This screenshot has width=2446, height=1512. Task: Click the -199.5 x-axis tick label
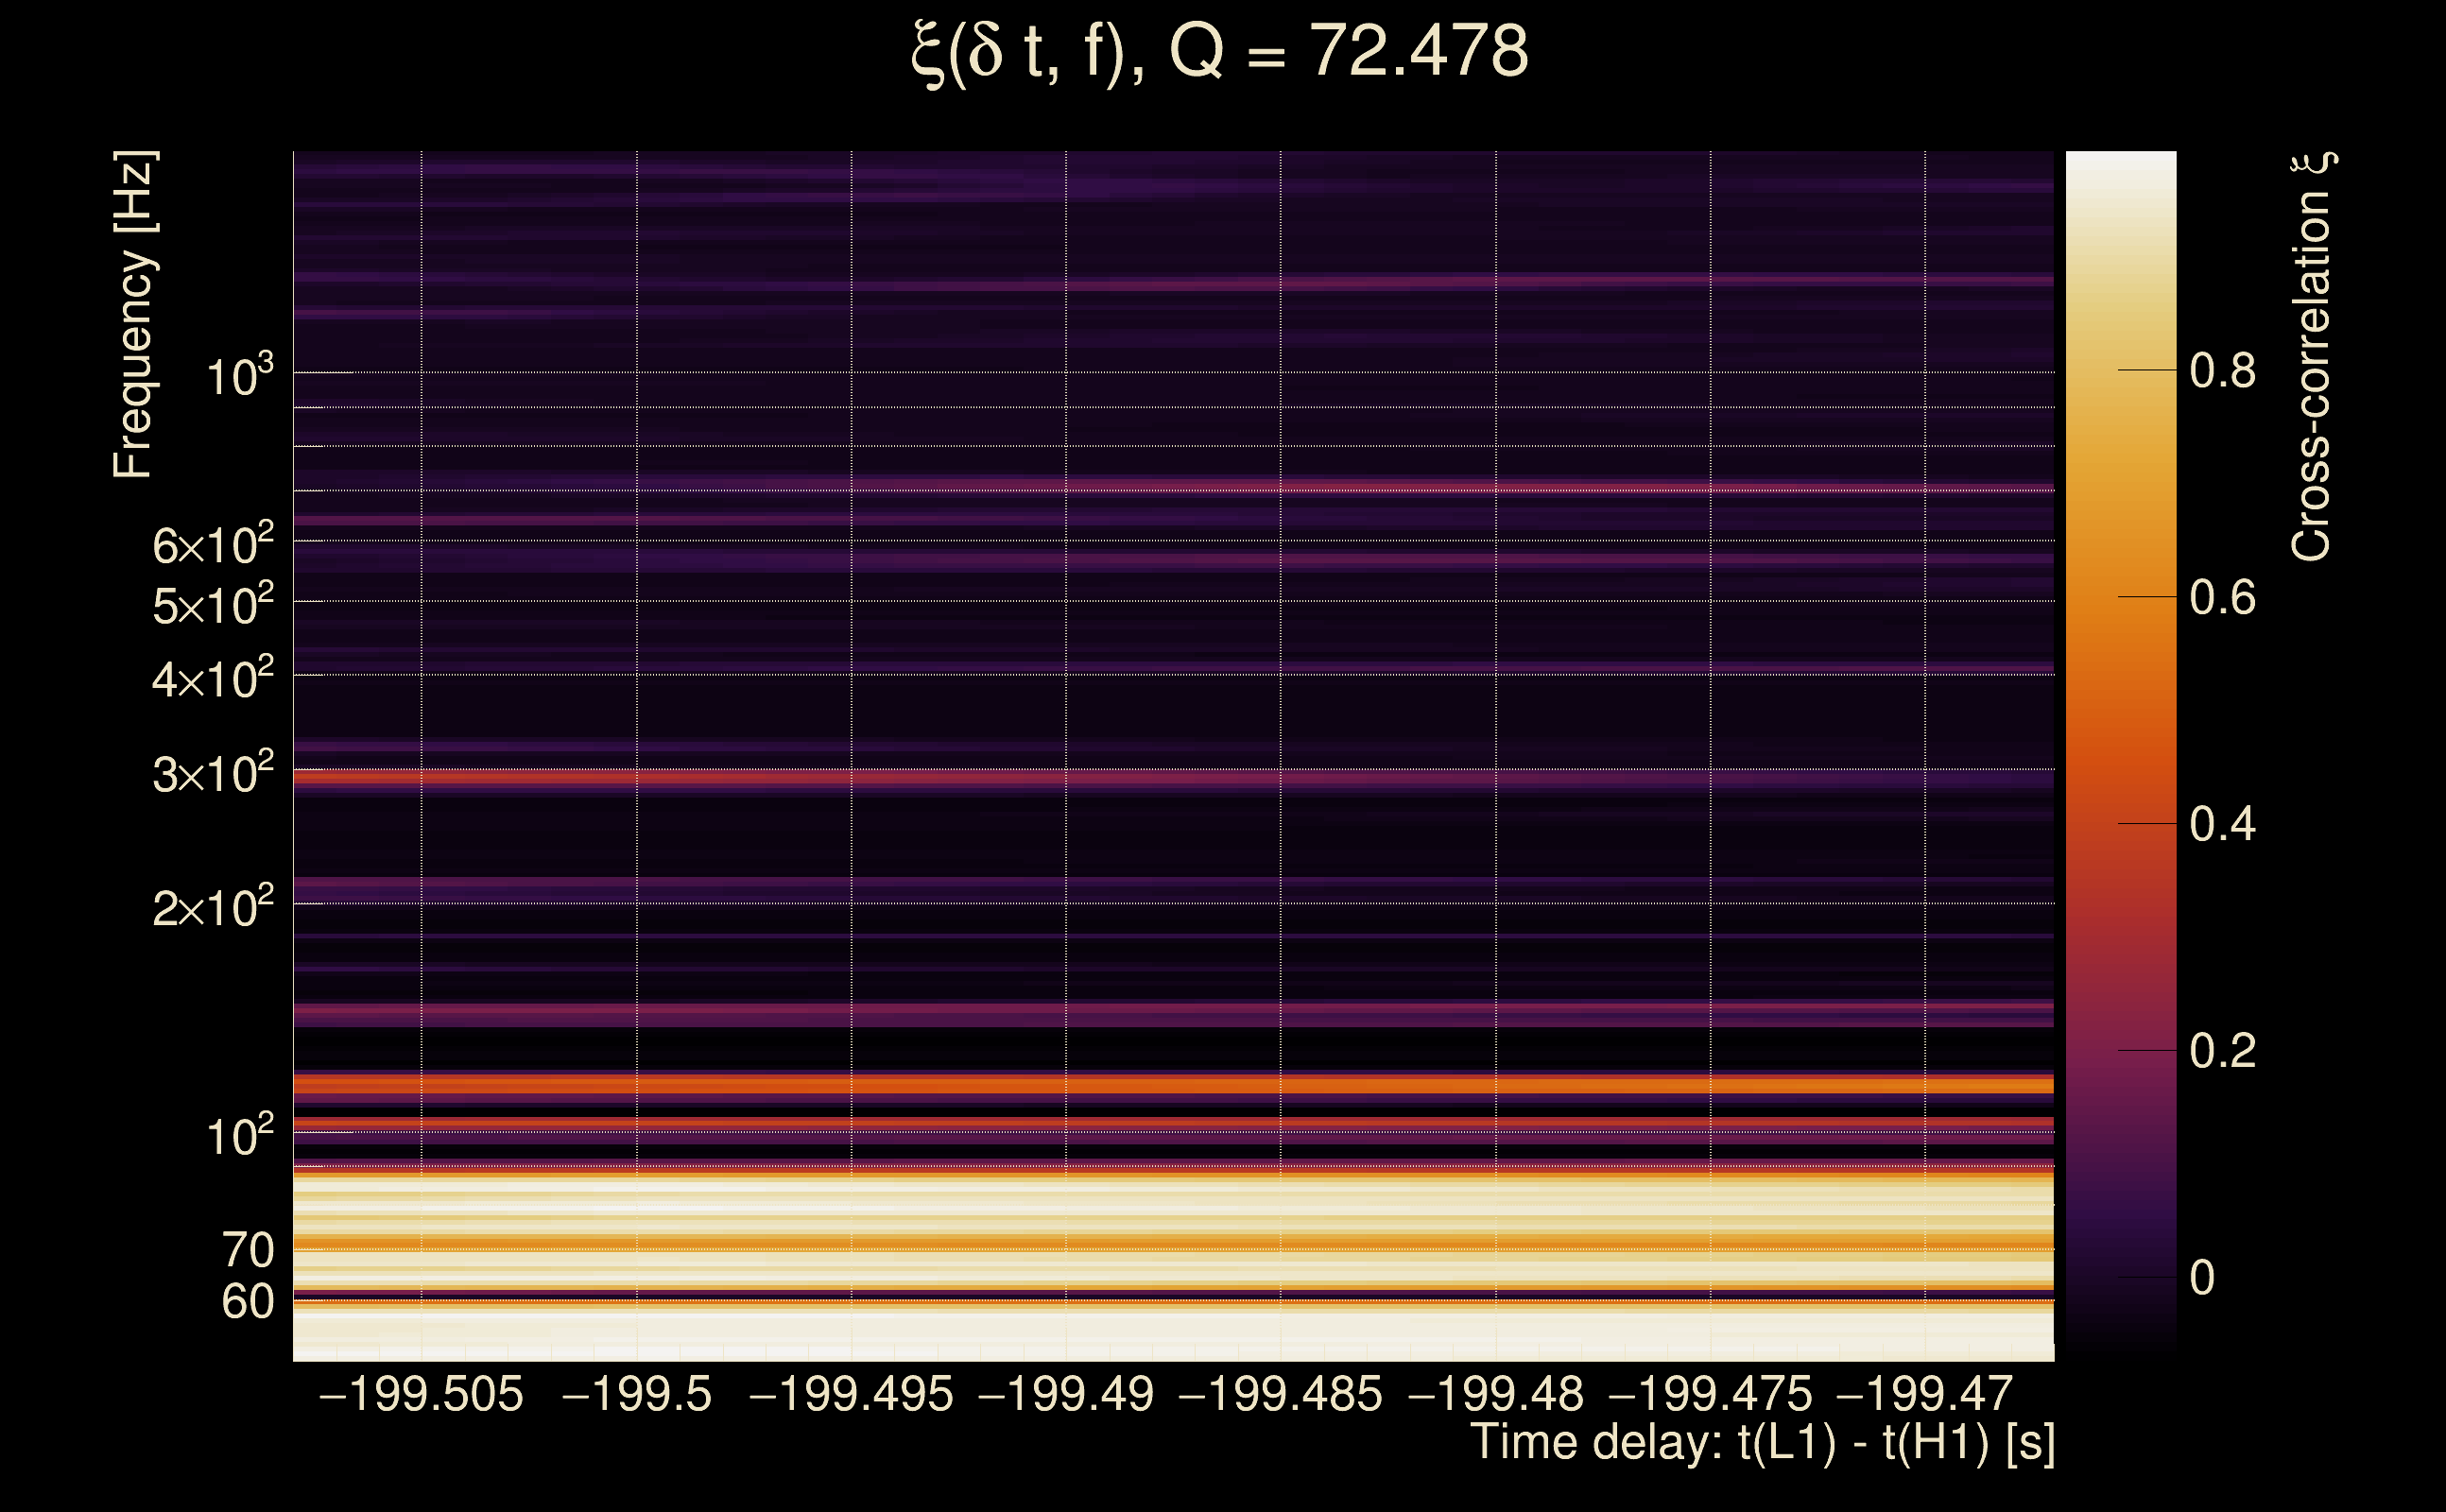coord(637,1394)
